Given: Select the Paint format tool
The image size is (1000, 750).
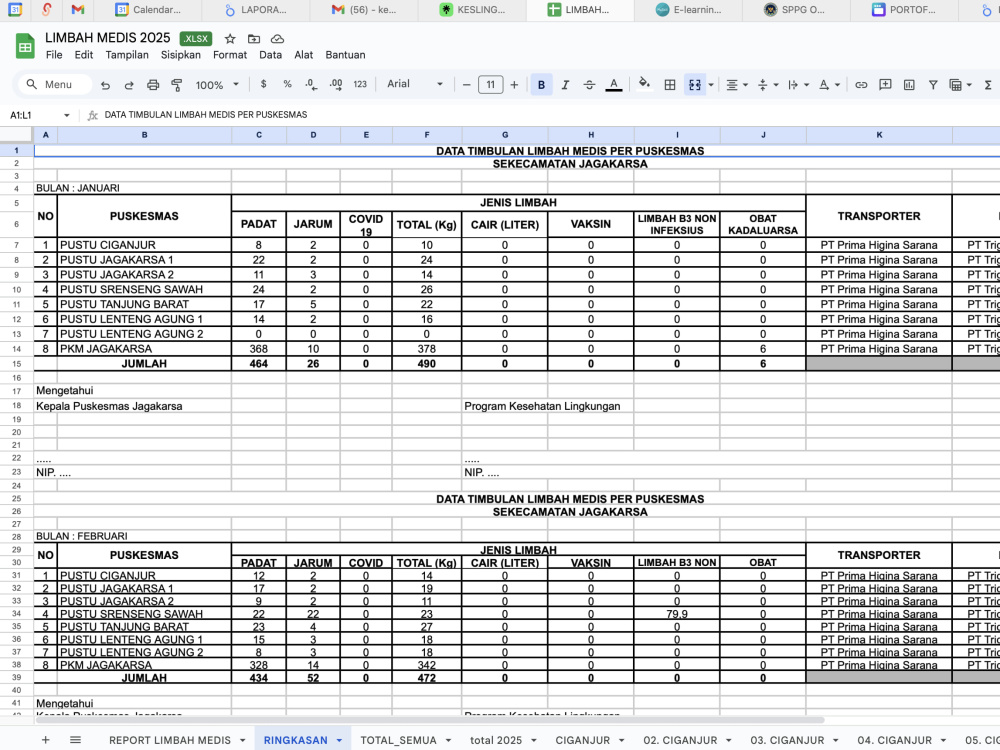Looking at the screenshot, I should (x=177, y=85).
